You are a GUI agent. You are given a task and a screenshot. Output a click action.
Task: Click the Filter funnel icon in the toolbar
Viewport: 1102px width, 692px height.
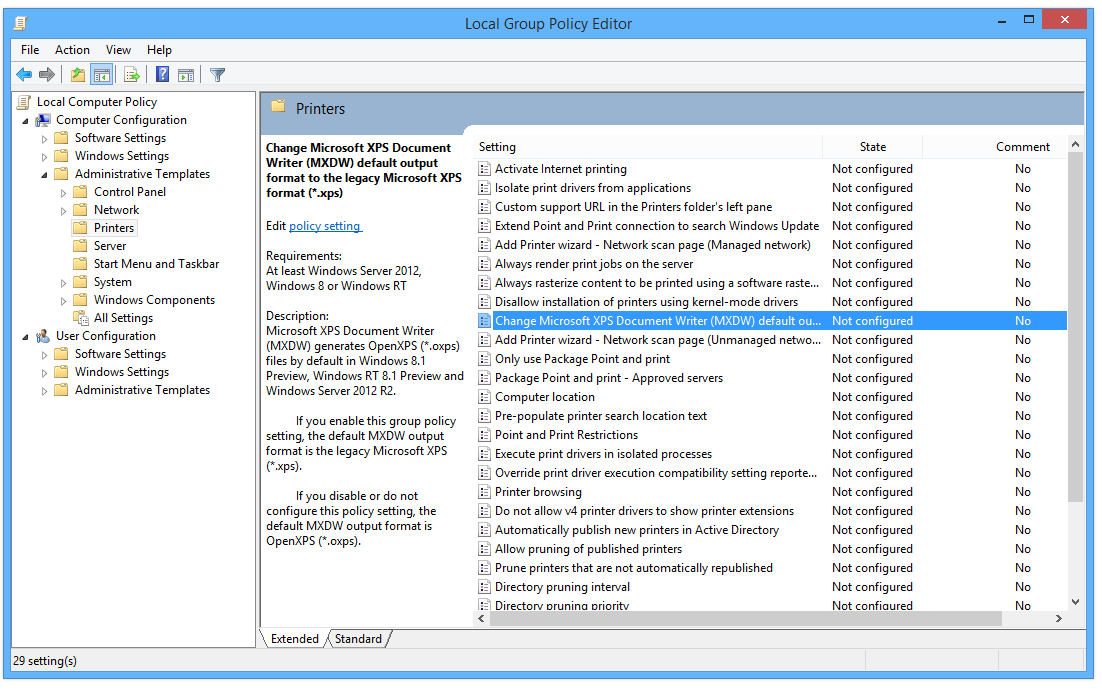coord(217,74)
